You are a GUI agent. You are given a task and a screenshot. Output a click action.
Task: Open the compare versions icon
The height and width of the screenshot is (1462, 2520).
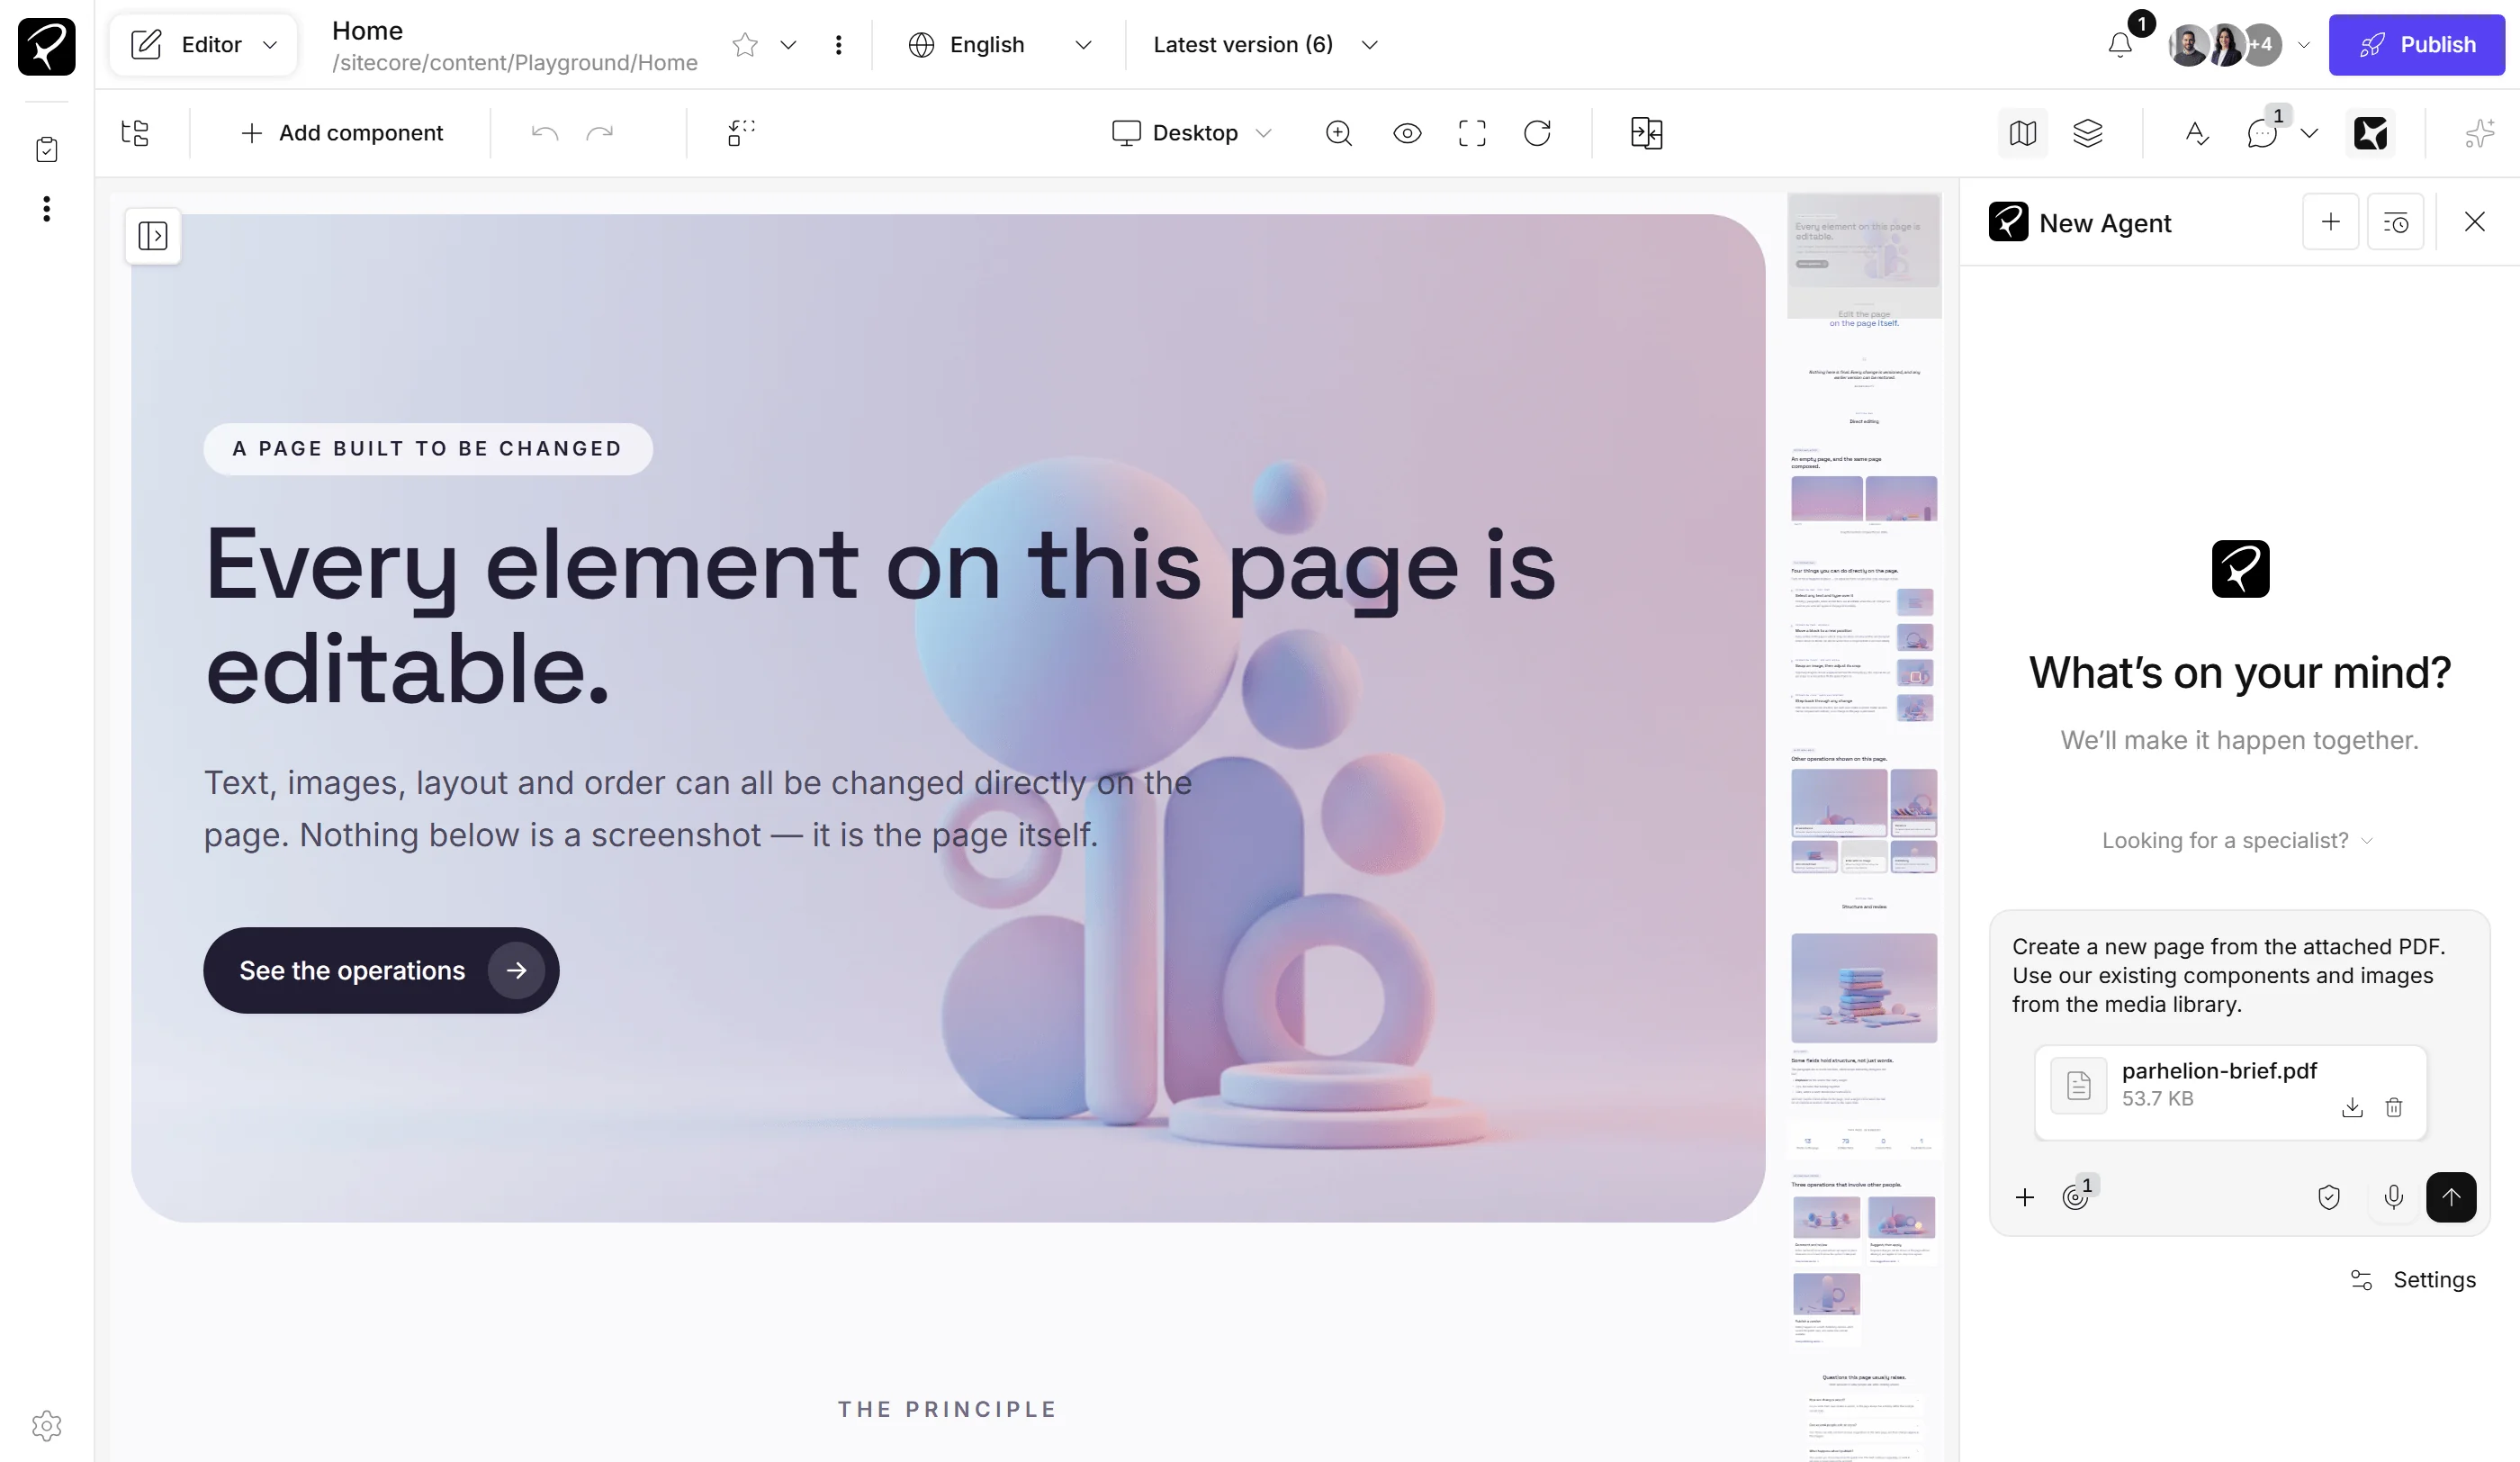coord(1646,133)
